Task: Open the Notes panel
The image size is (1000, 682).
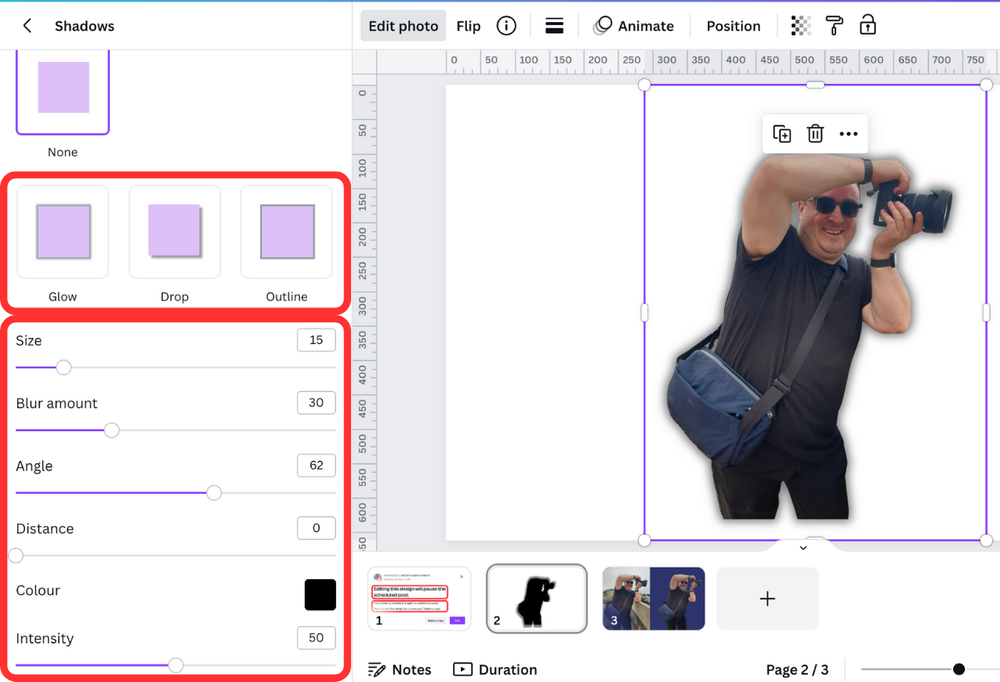Action: 399,669
